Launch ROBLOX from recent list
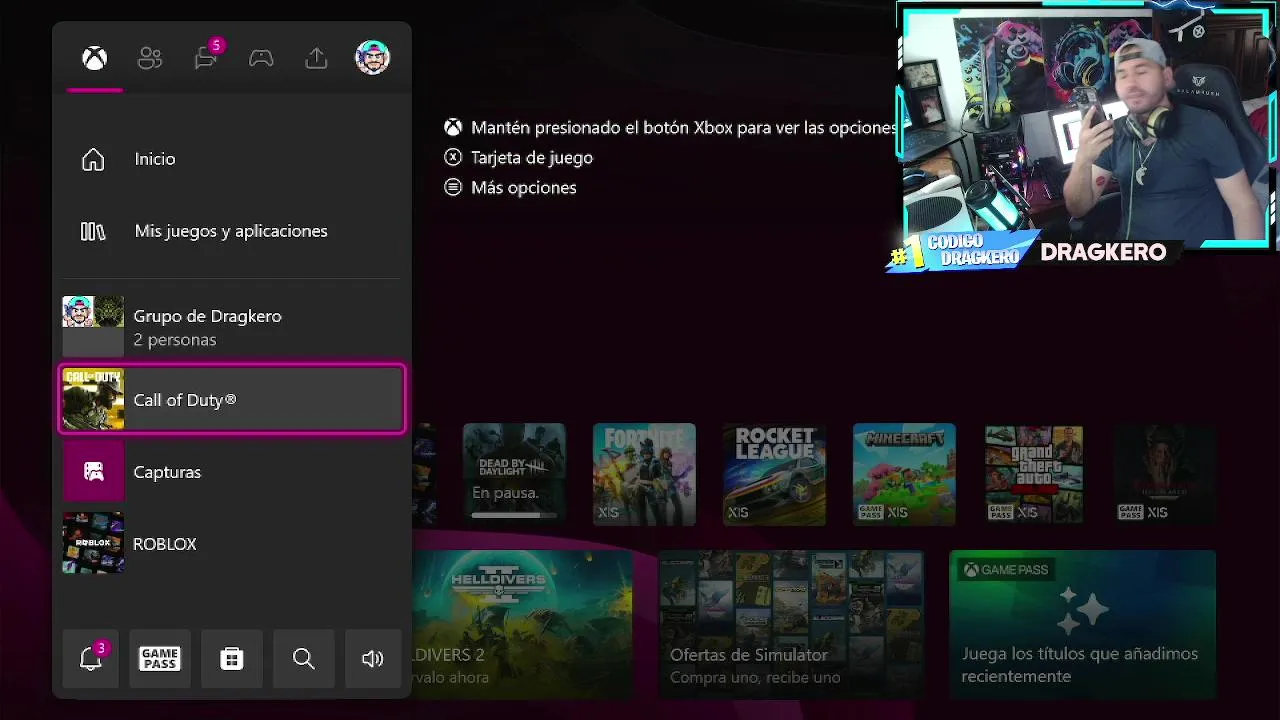Image resolution: width=1280 pixels, height=720 pixels. click(232, 543)
